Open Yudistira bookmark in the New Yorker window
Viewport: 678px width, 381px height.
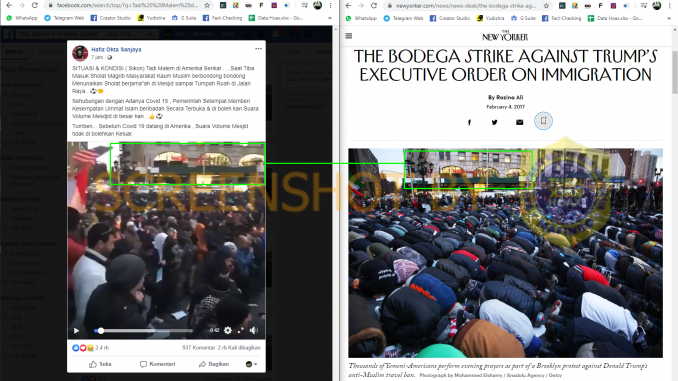pos(490,18)
